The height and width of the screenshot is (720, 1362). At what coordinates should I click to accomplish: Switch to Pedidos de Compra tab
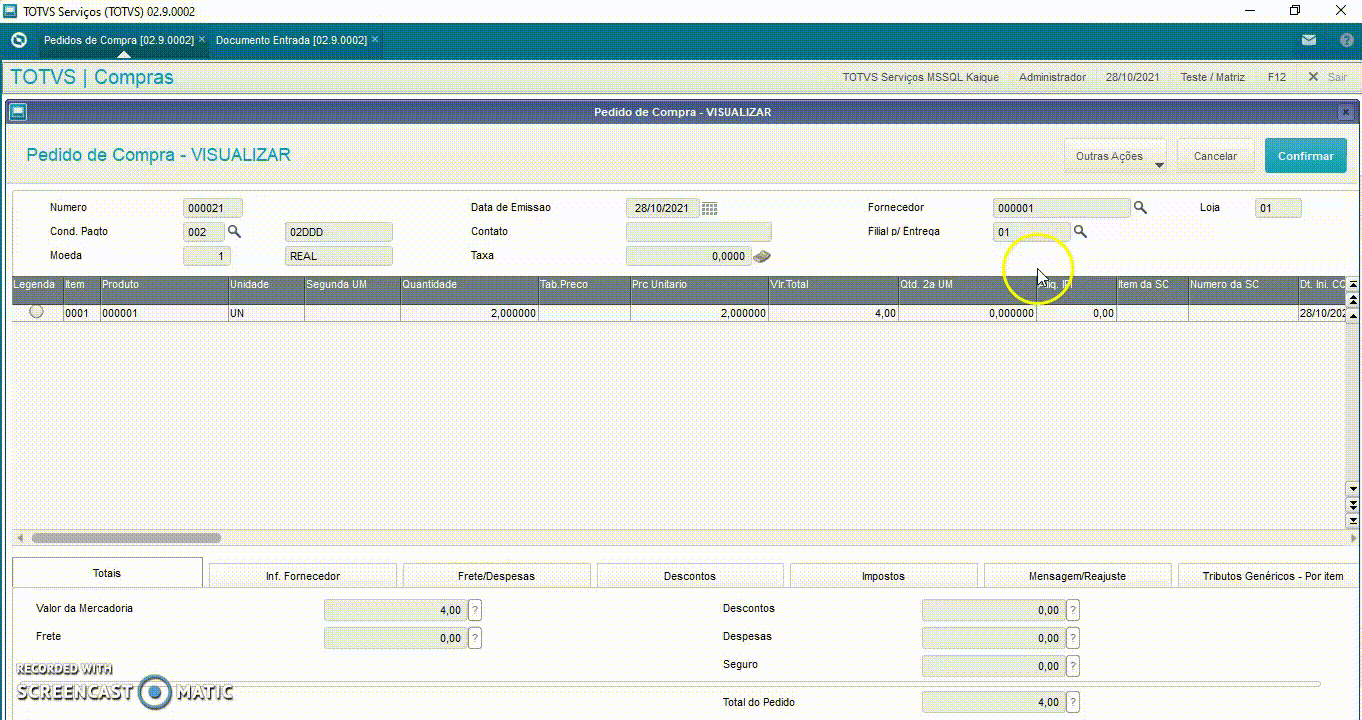pos(119,40)
